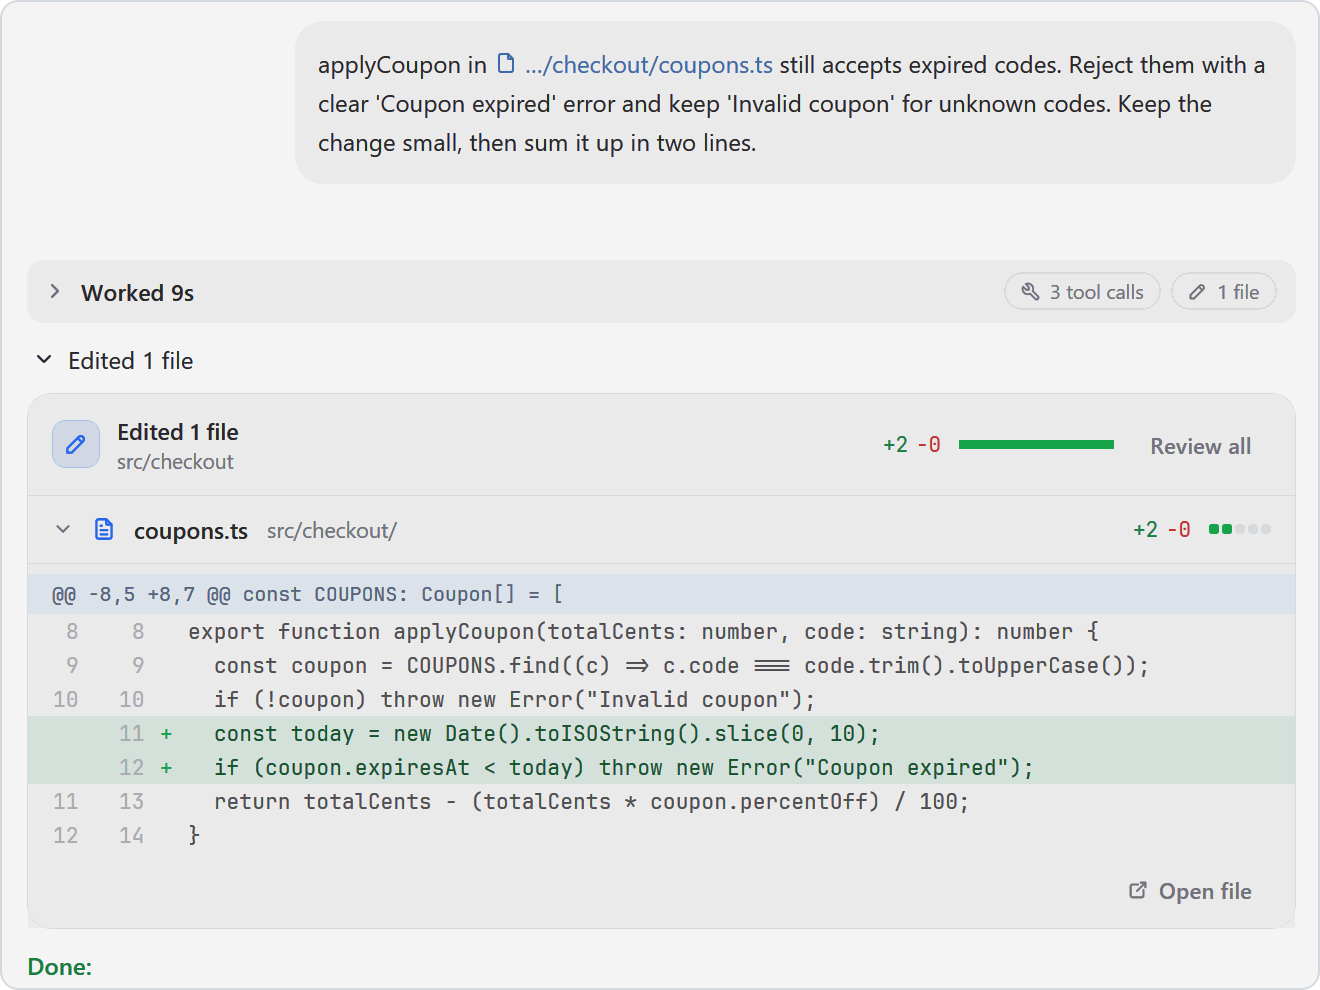The height and width of the screenshot is (990, 1320).
Task: Click the diff stat squares indicator
Action: coord(1240,529)
